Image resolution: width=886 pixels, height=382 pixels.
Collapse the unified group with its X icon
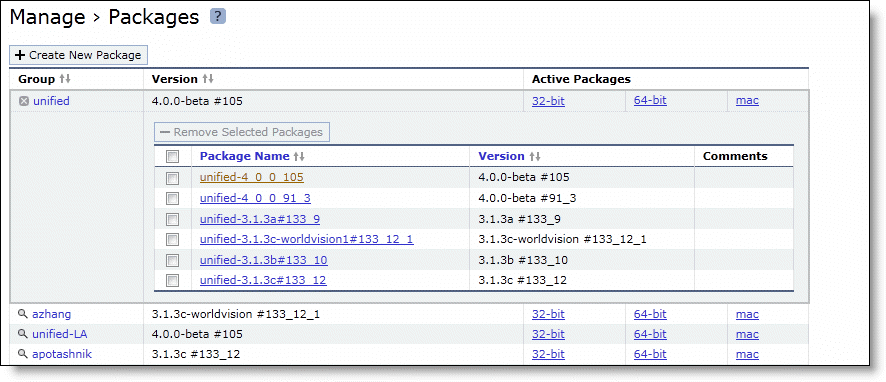point(23,101)
